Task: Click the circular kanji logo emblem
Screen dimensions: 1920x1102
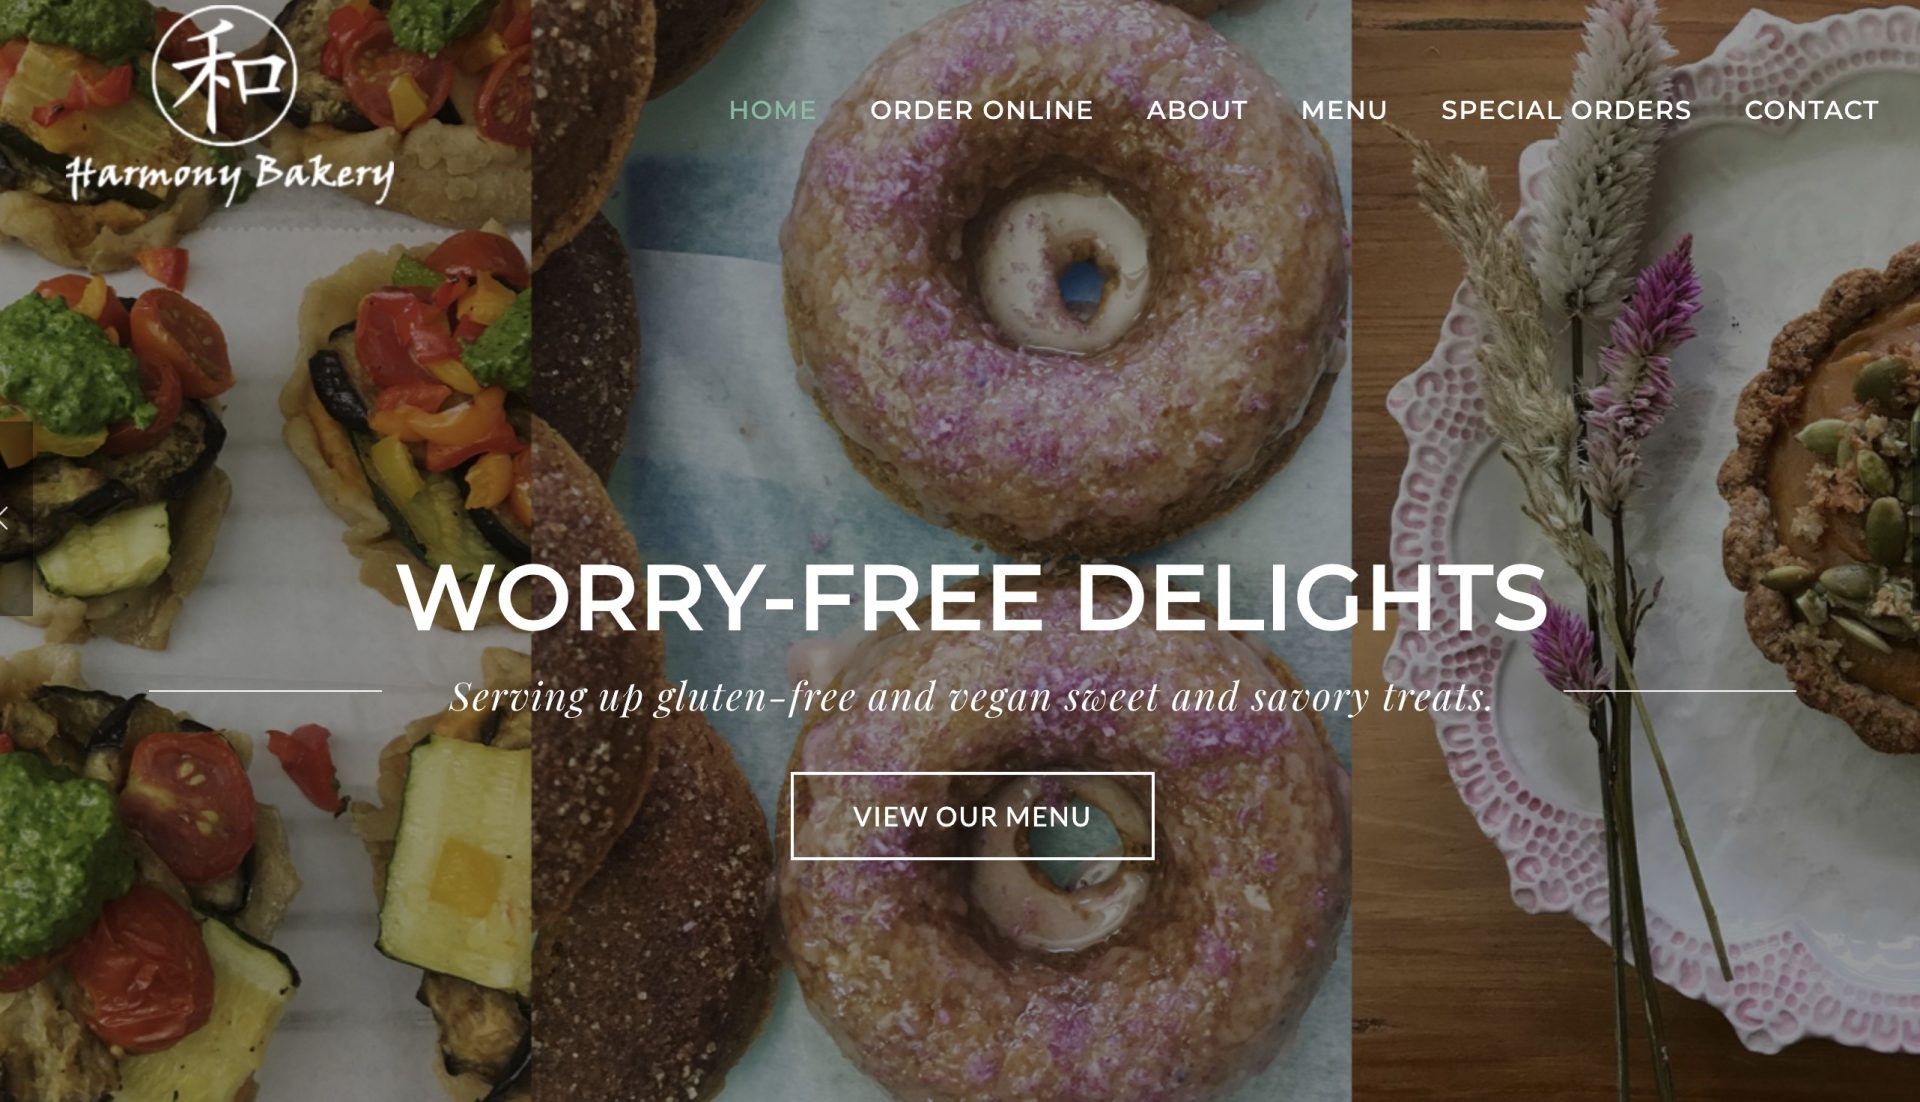Action: pos(225,74)
